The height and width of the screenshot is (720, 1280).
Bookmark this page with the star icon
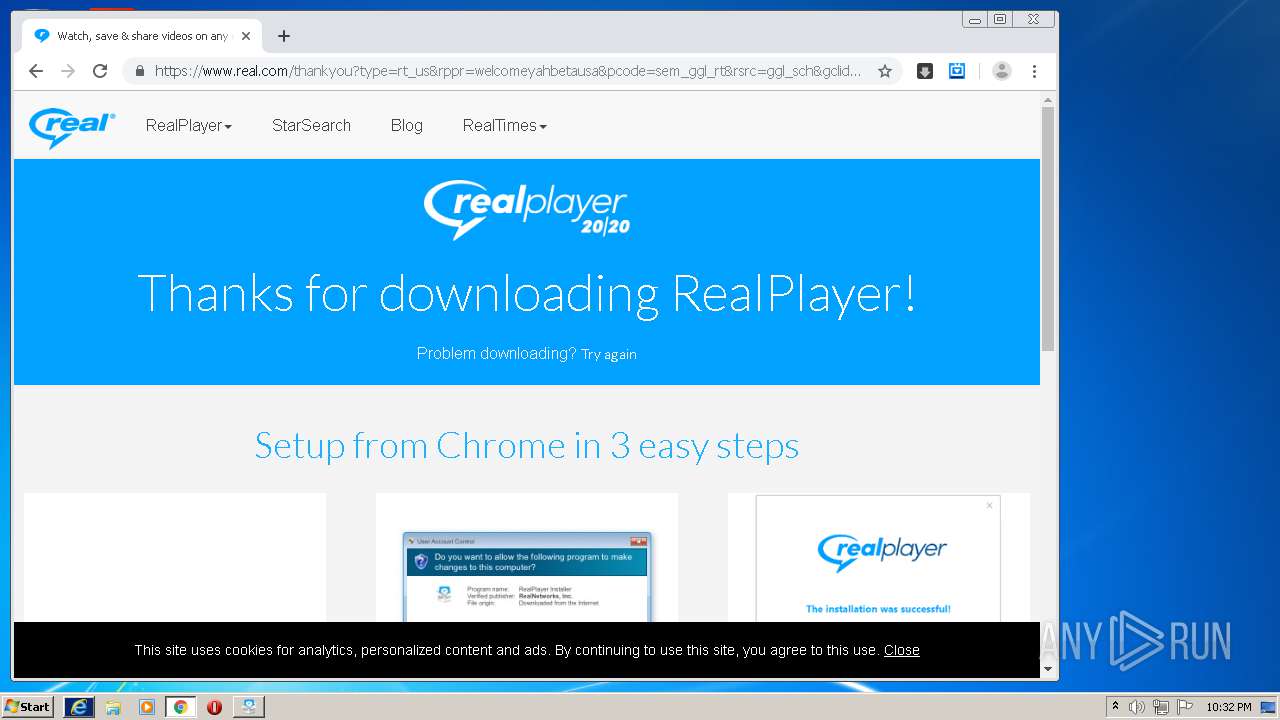click(885, 71)
